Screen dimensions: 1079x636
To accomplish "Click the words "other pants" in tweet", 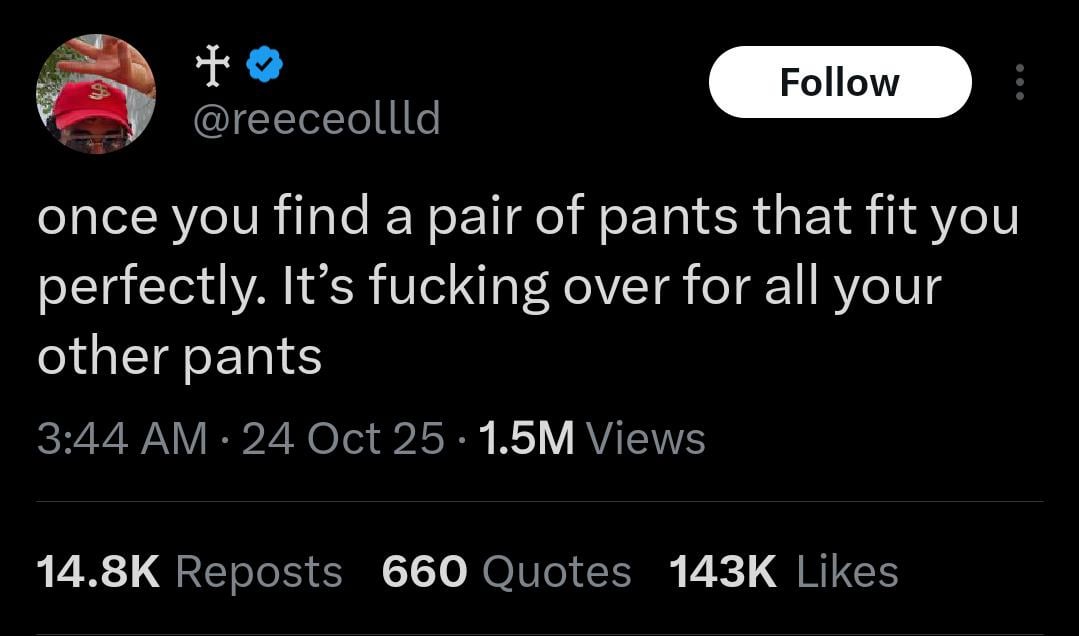I will (180, 356).
